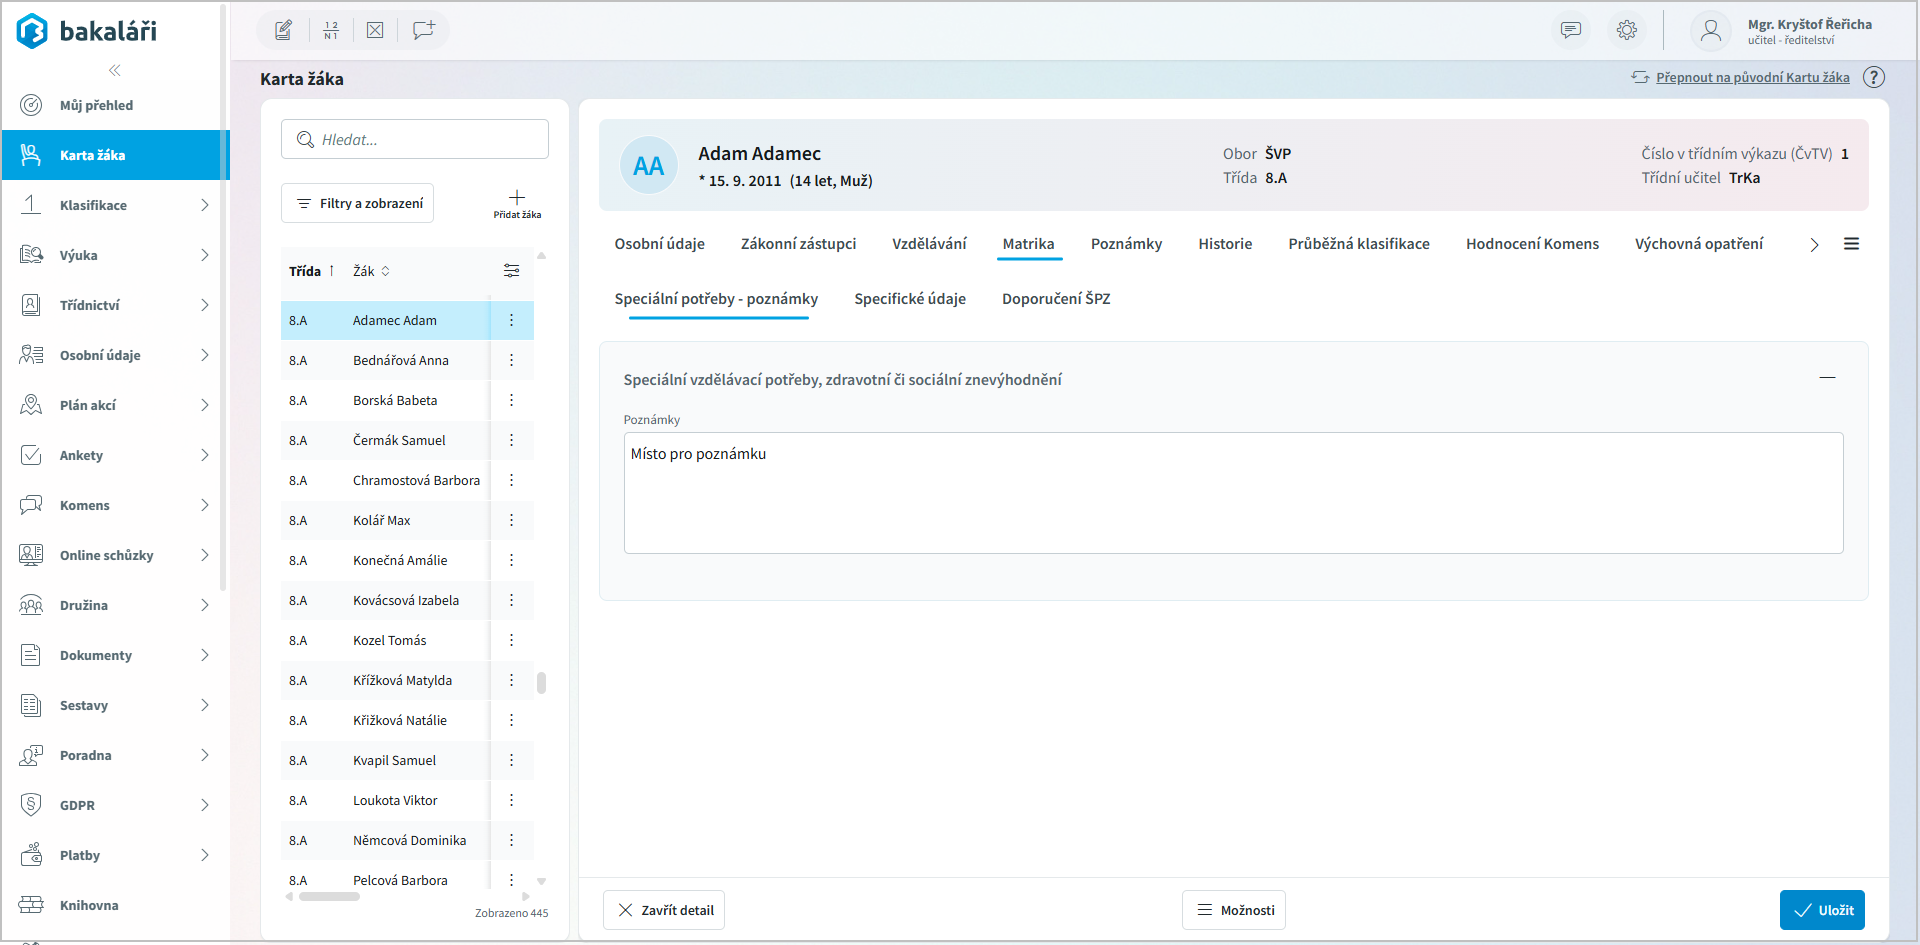
Task: Click the edit note icon in top toolbar
Action: 284,30
